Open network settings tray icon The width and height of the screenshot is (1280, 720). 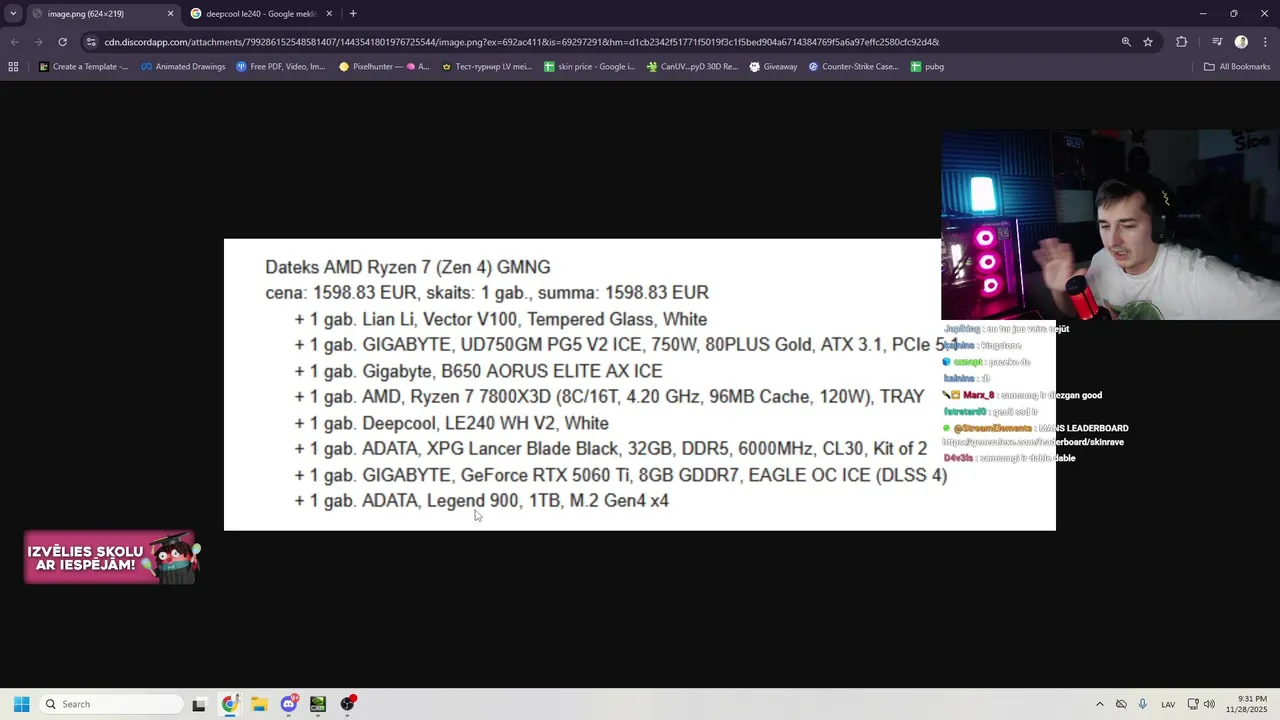click(x=1193, y=704)
